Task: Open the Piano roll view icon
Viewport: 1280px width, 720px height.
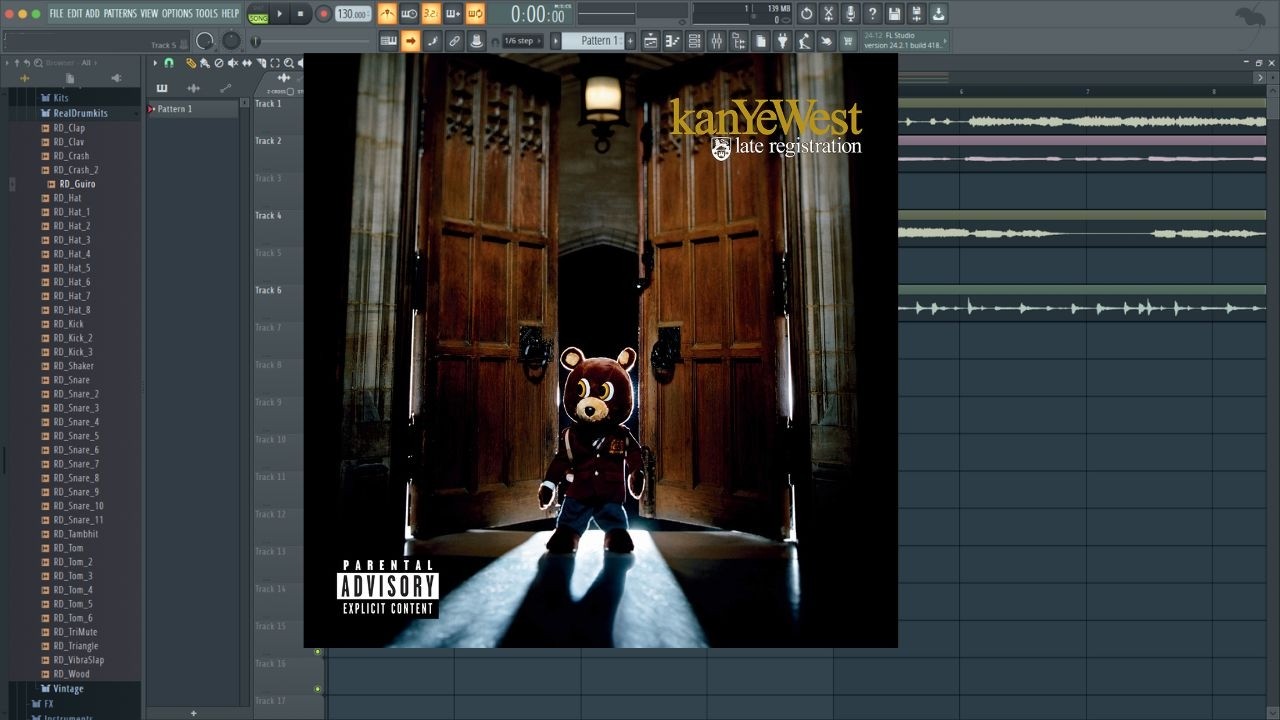Action: click(672, 41)
